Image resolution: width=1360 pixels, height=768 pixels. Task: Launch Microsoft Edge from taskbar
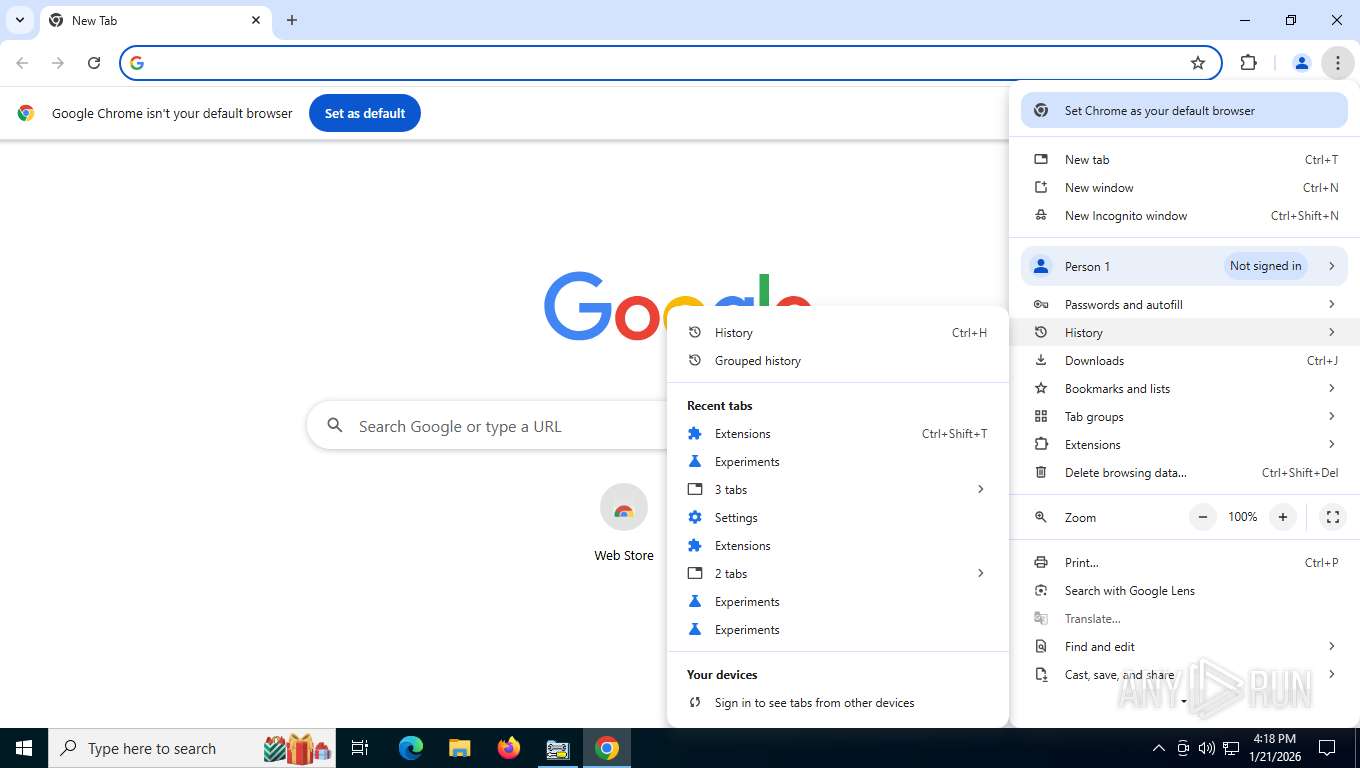point(411,748)
